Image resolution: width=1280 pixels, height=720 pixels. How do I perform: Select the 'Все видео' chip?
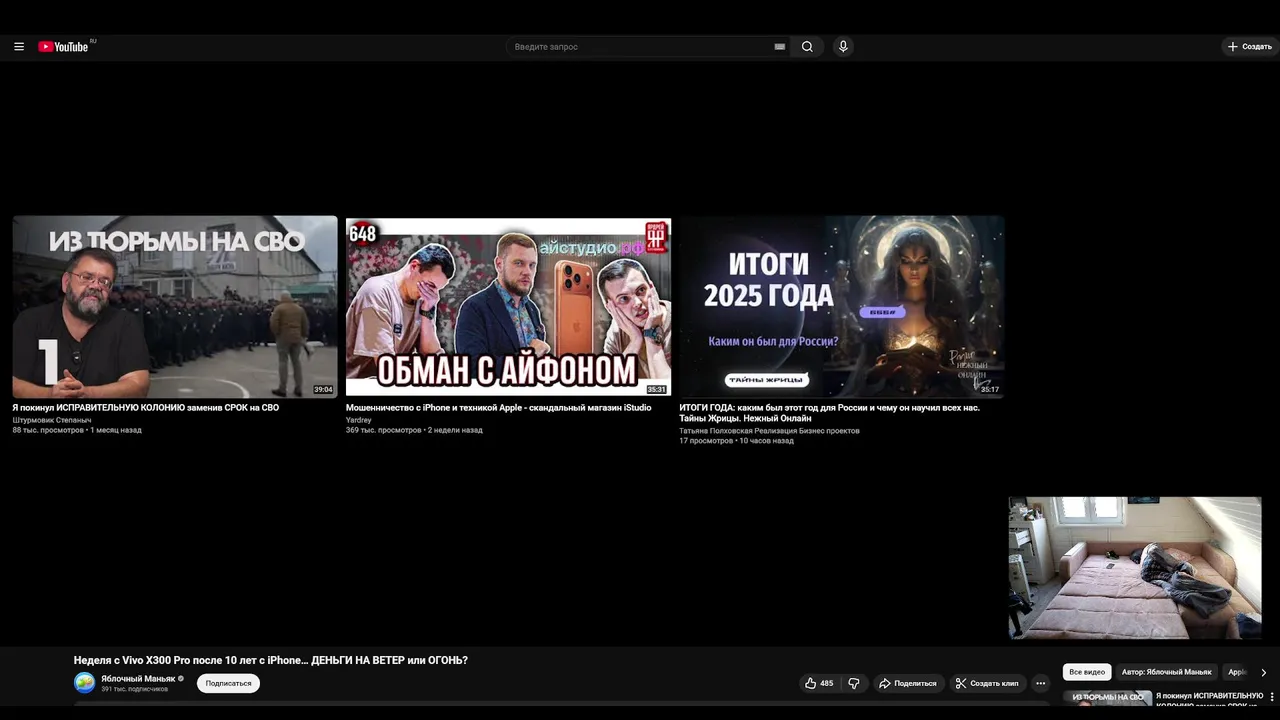(x=1087, y=672)
